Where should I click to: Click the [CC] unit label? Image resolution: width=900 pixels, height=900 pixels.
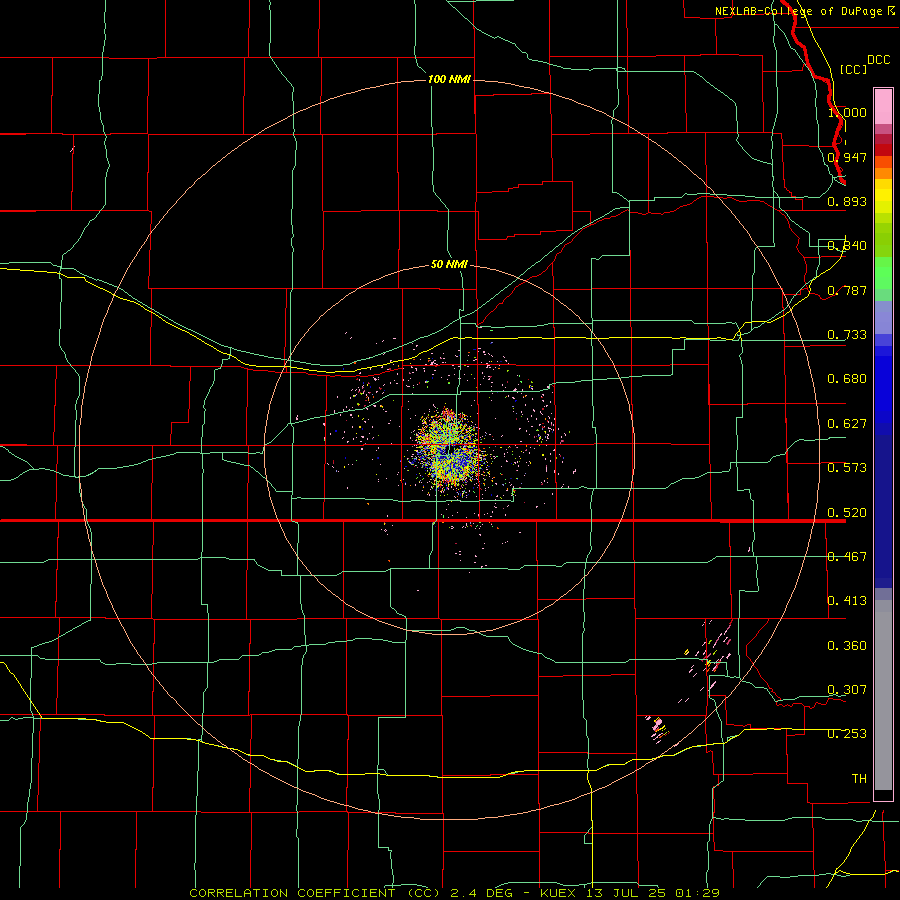tap(853, 69)
